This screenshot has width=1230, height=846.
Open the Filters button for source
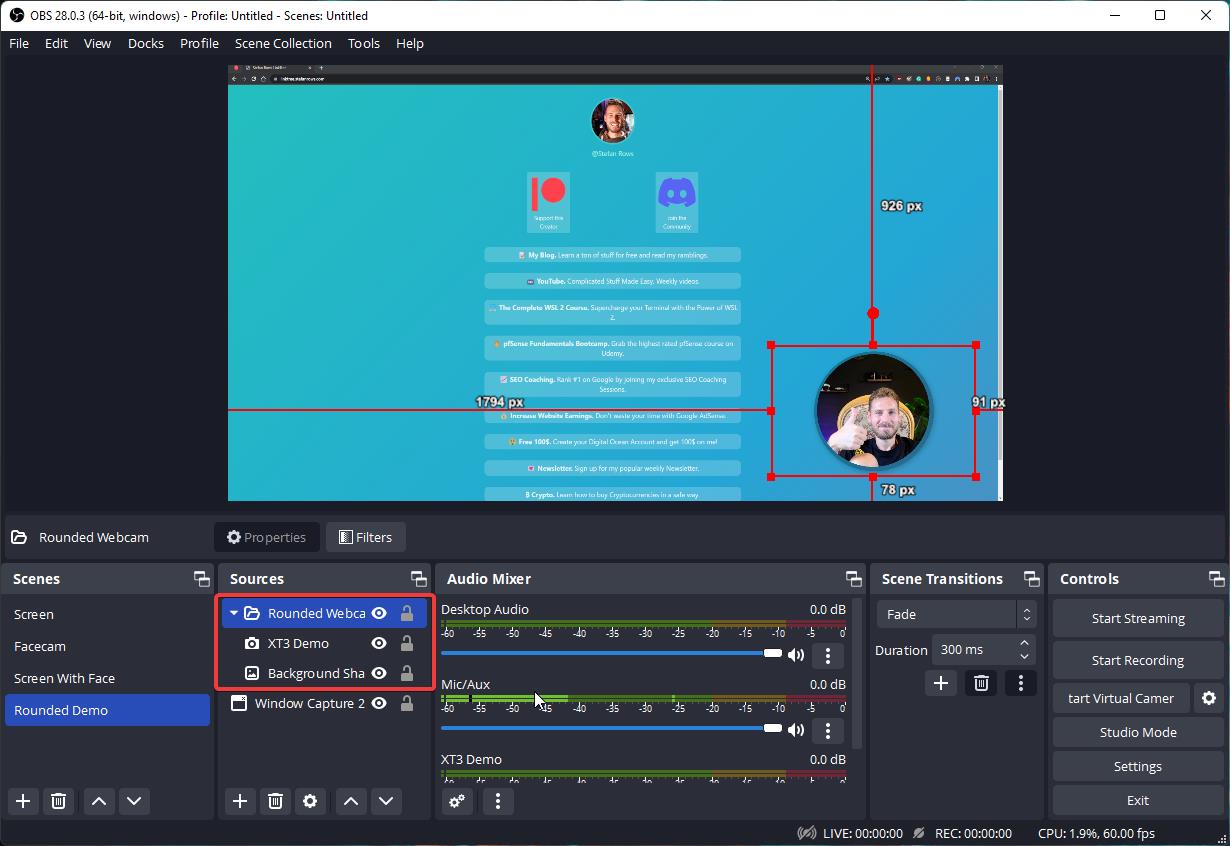click(x=365, y=537)
